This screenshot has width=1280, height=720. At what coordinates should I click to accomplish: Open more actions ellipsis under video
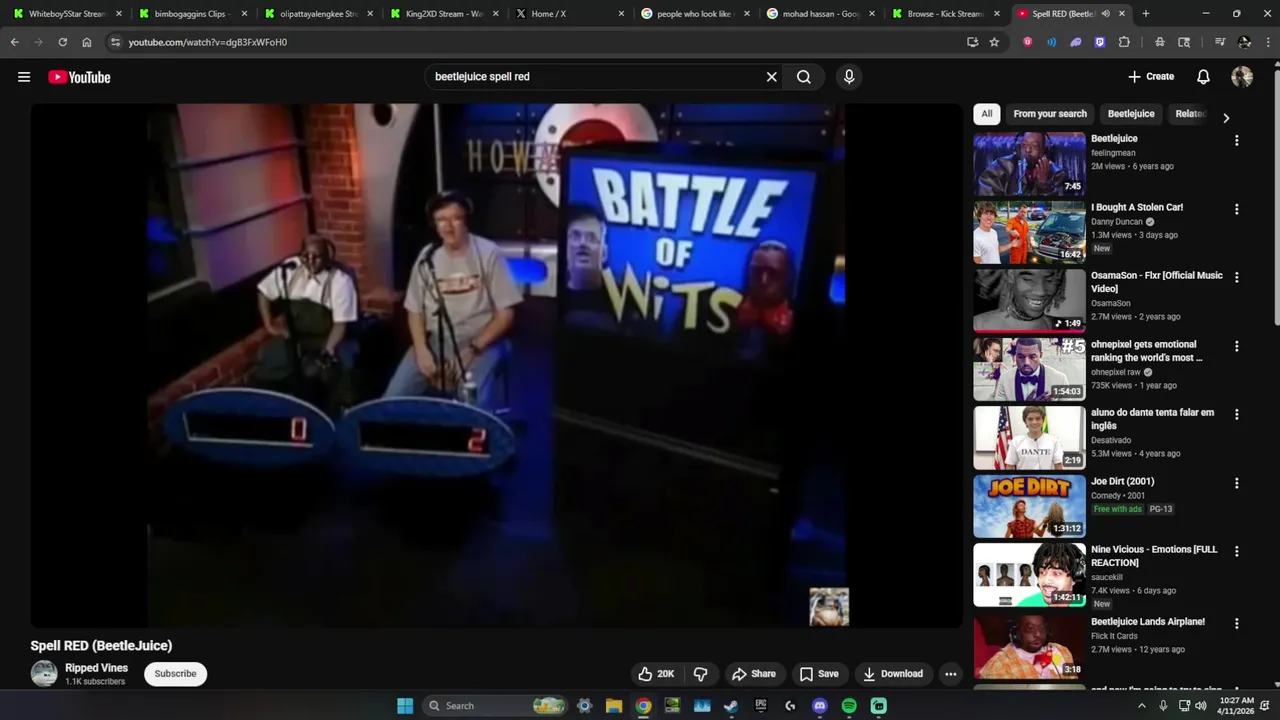[951, 674]
